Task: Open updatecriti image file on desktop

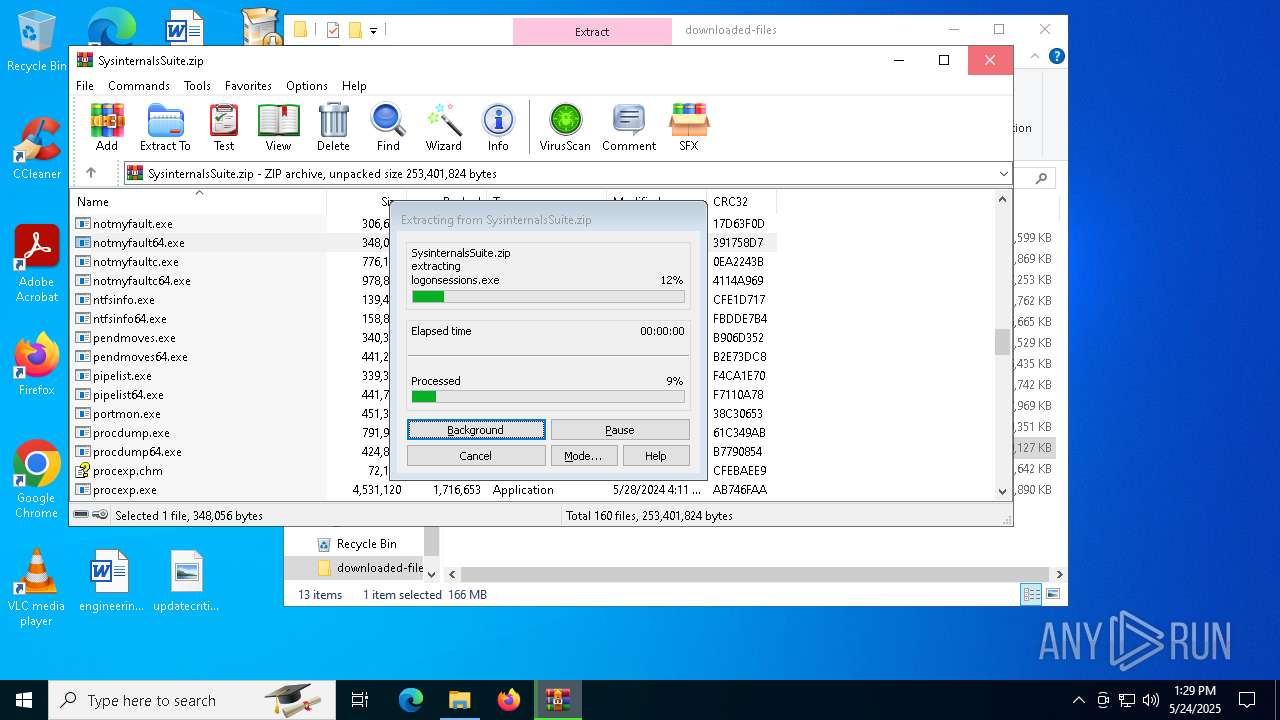Action: (x=186, y=580)
